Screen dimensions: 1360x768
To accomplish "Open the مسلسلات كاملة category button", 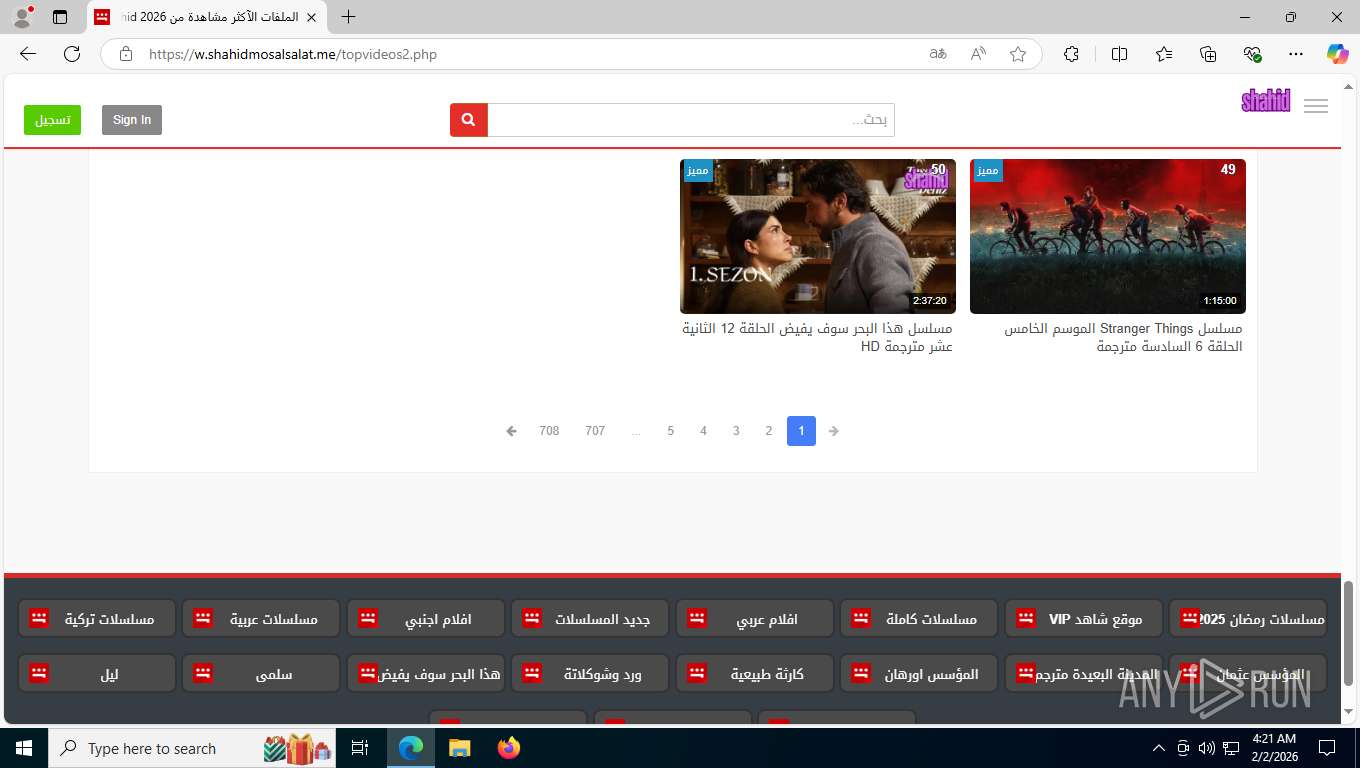I will click(x=919, y=618).
